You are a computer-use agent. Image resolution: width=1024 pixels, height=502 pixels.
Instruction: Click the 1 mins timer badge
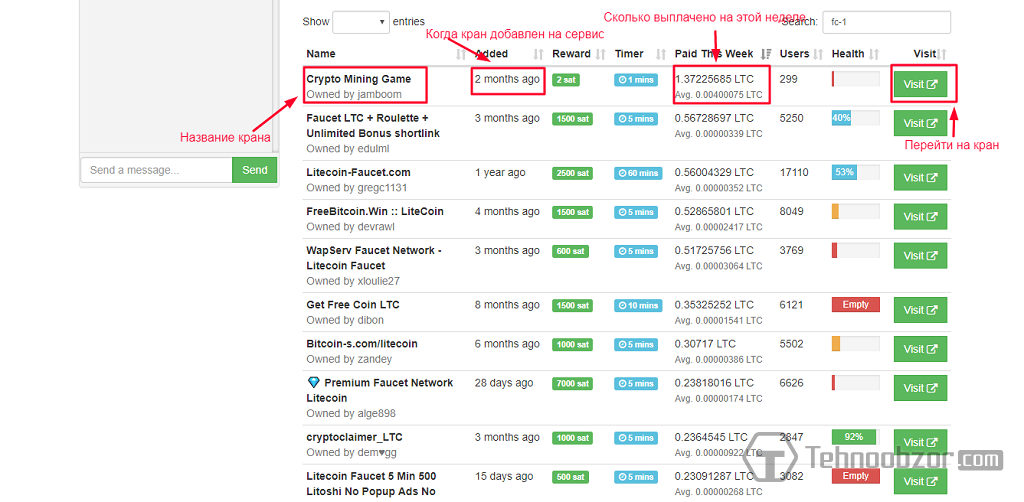pyautogui.click(x=635, y=80)
